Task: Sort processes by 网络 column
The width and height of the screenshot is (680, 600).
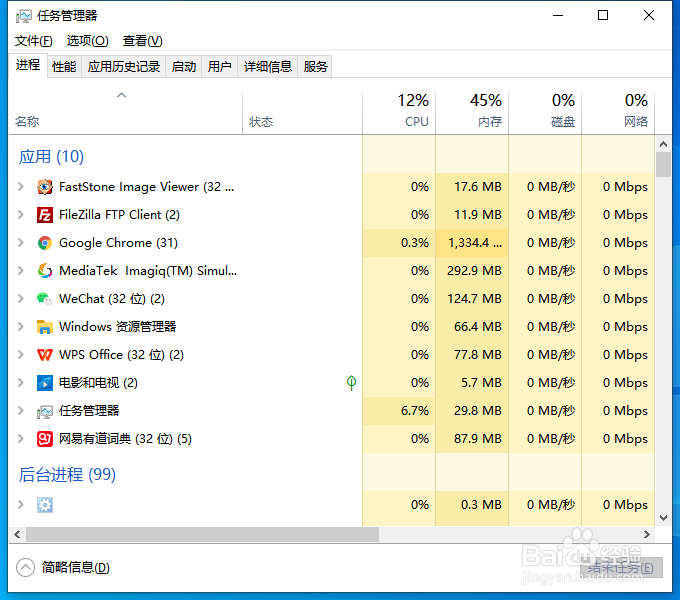Action: pos(618,112)
